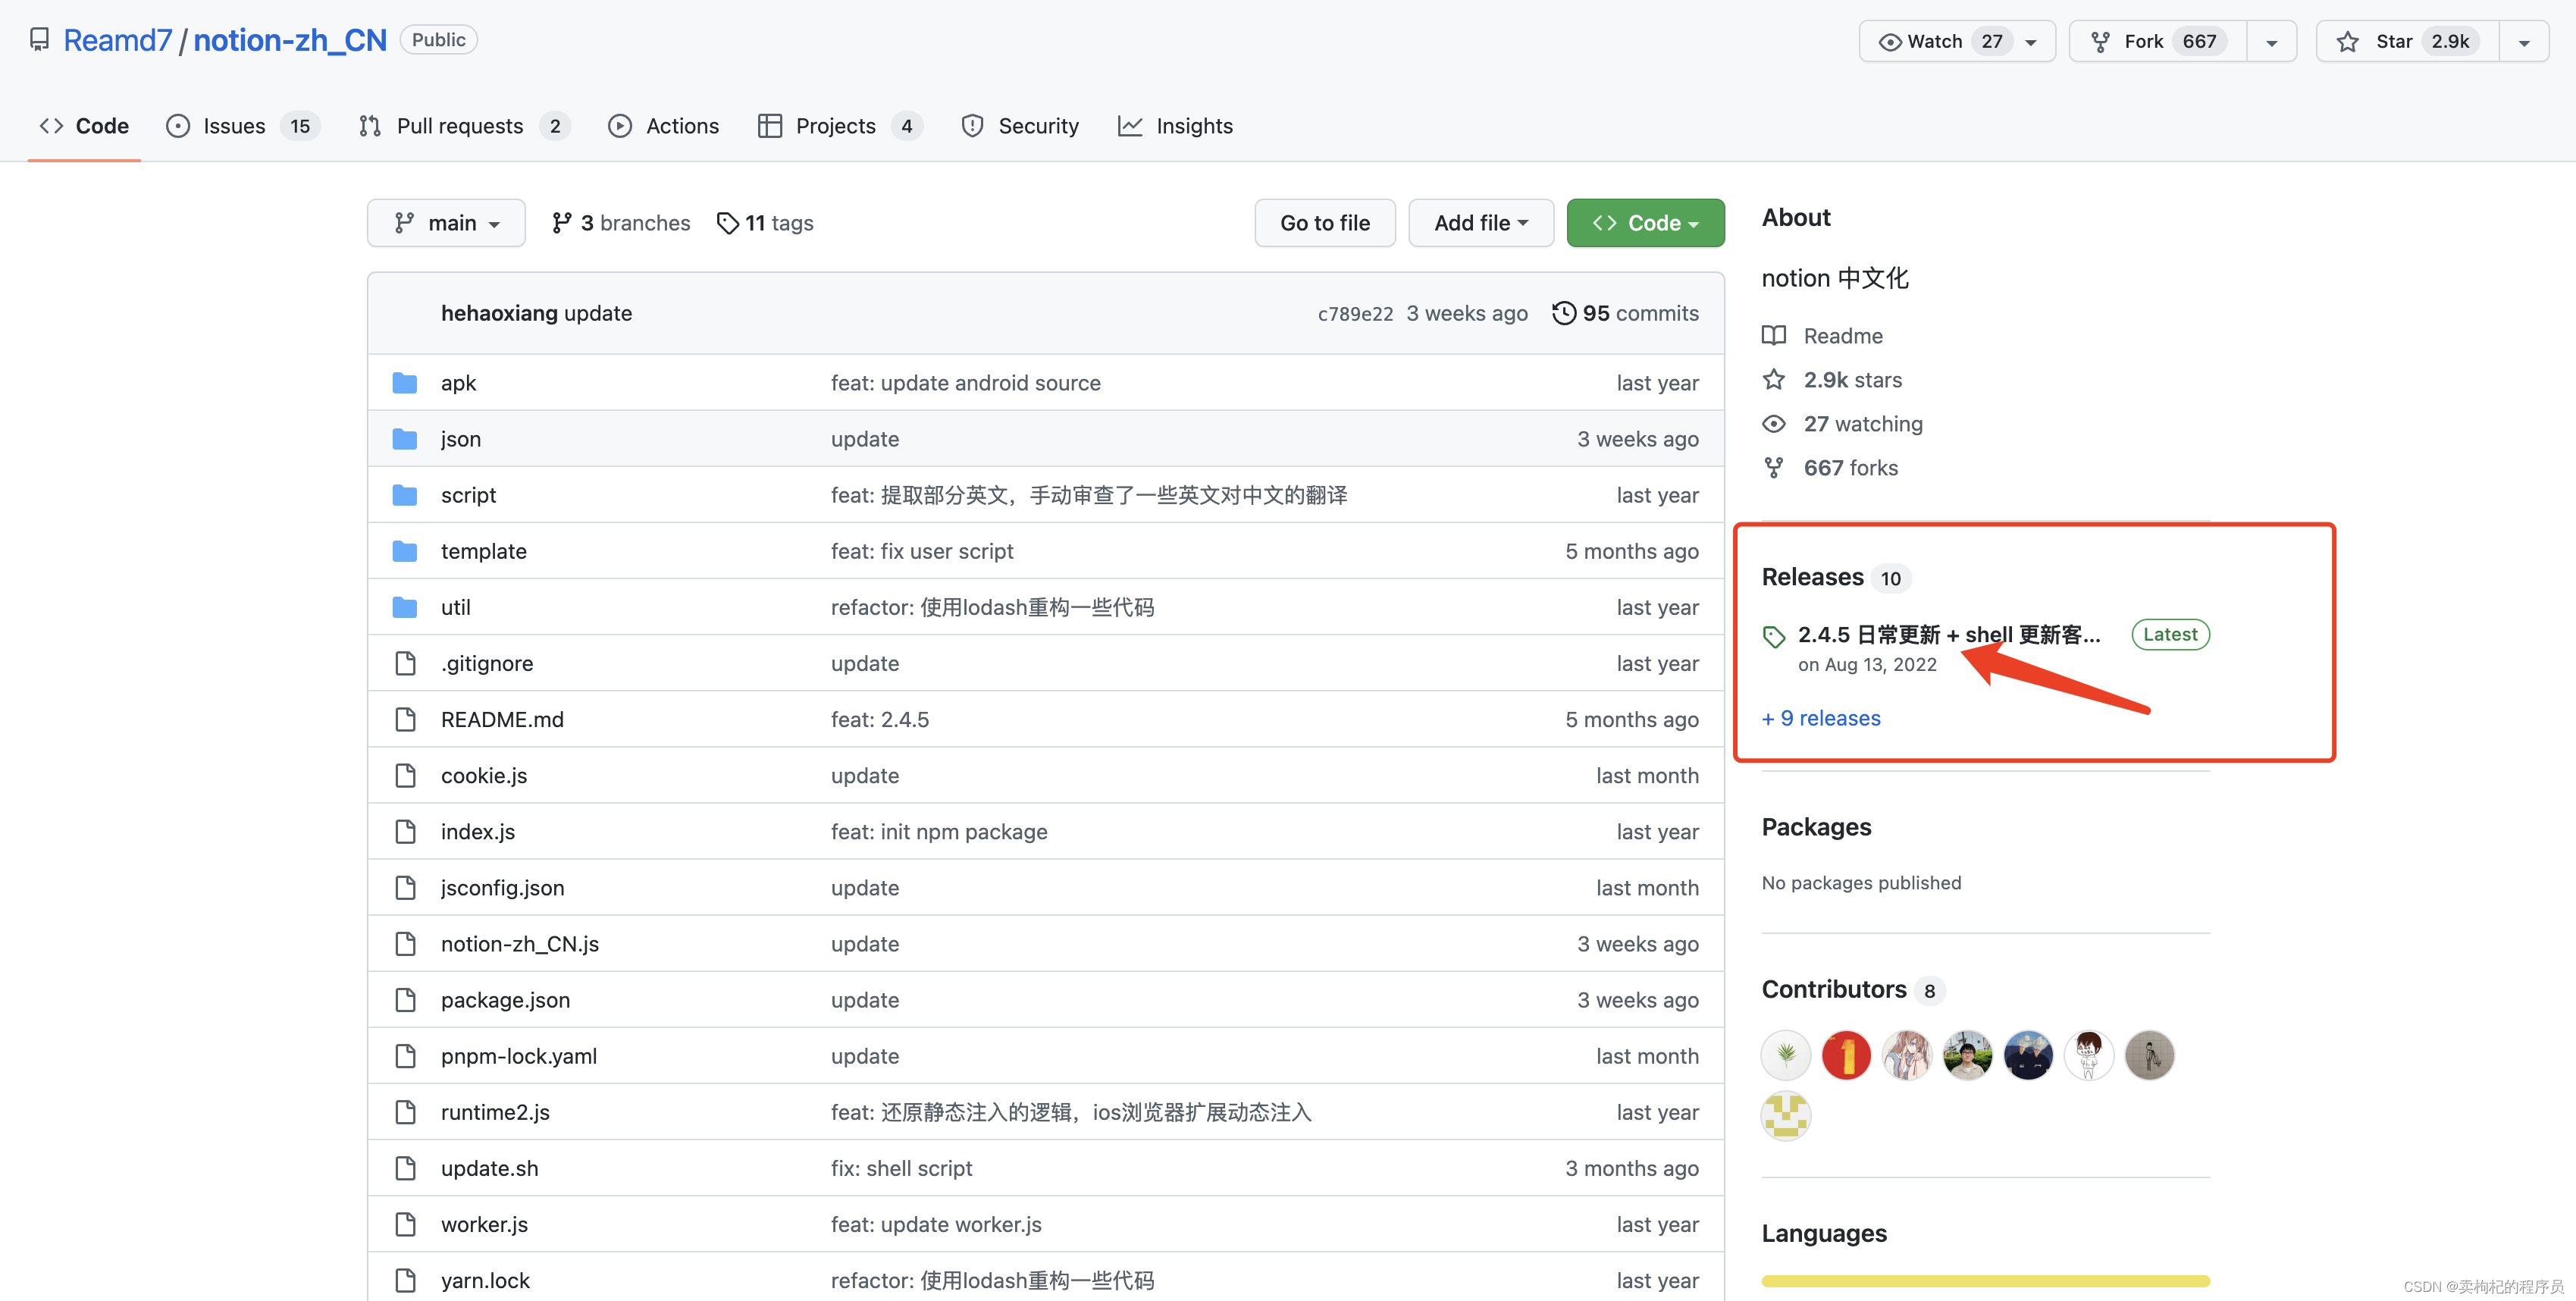2576x1301 pixels.
Task: Open commit message 'fix: shell script'
Action: [901, 1168]
